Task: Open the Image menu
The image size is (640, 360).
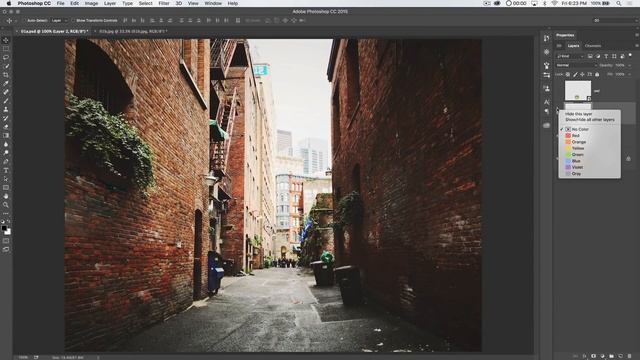Action: click(91, 3)
